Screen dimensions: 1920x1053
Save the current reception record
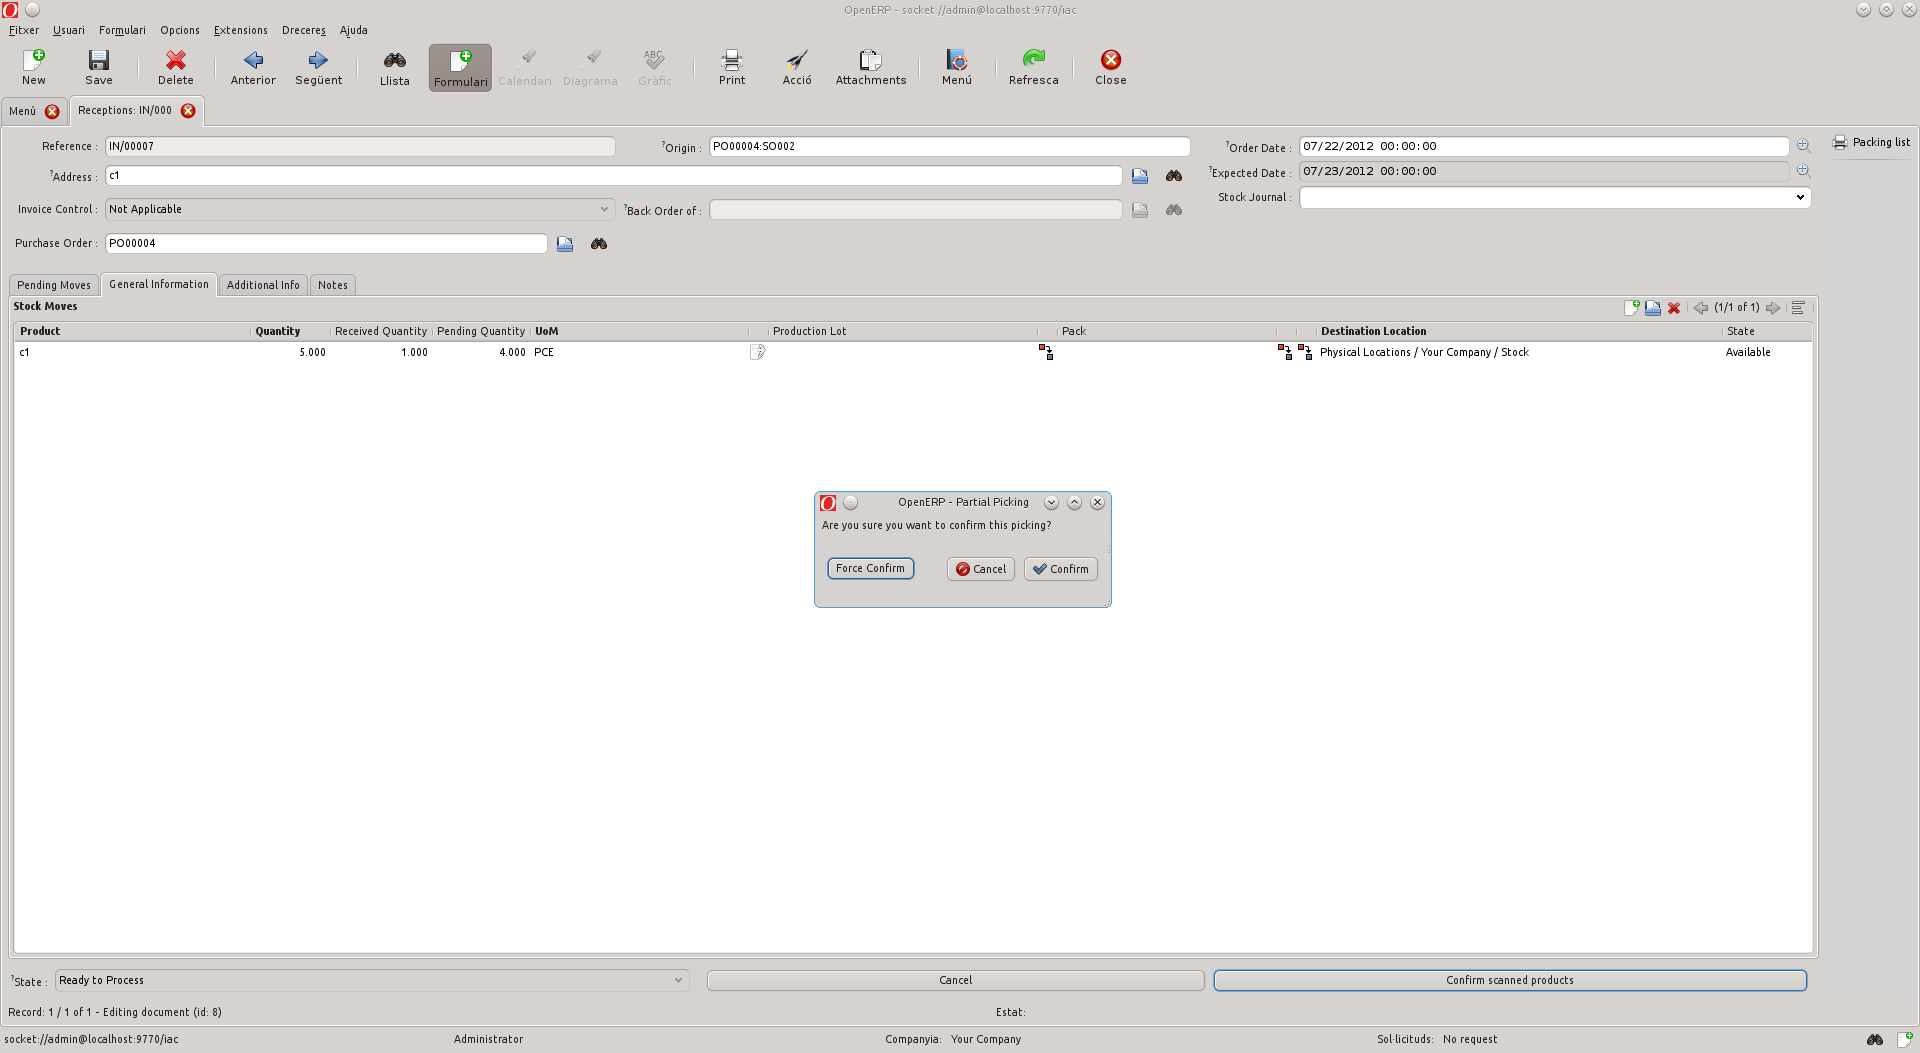pos(99,67)
